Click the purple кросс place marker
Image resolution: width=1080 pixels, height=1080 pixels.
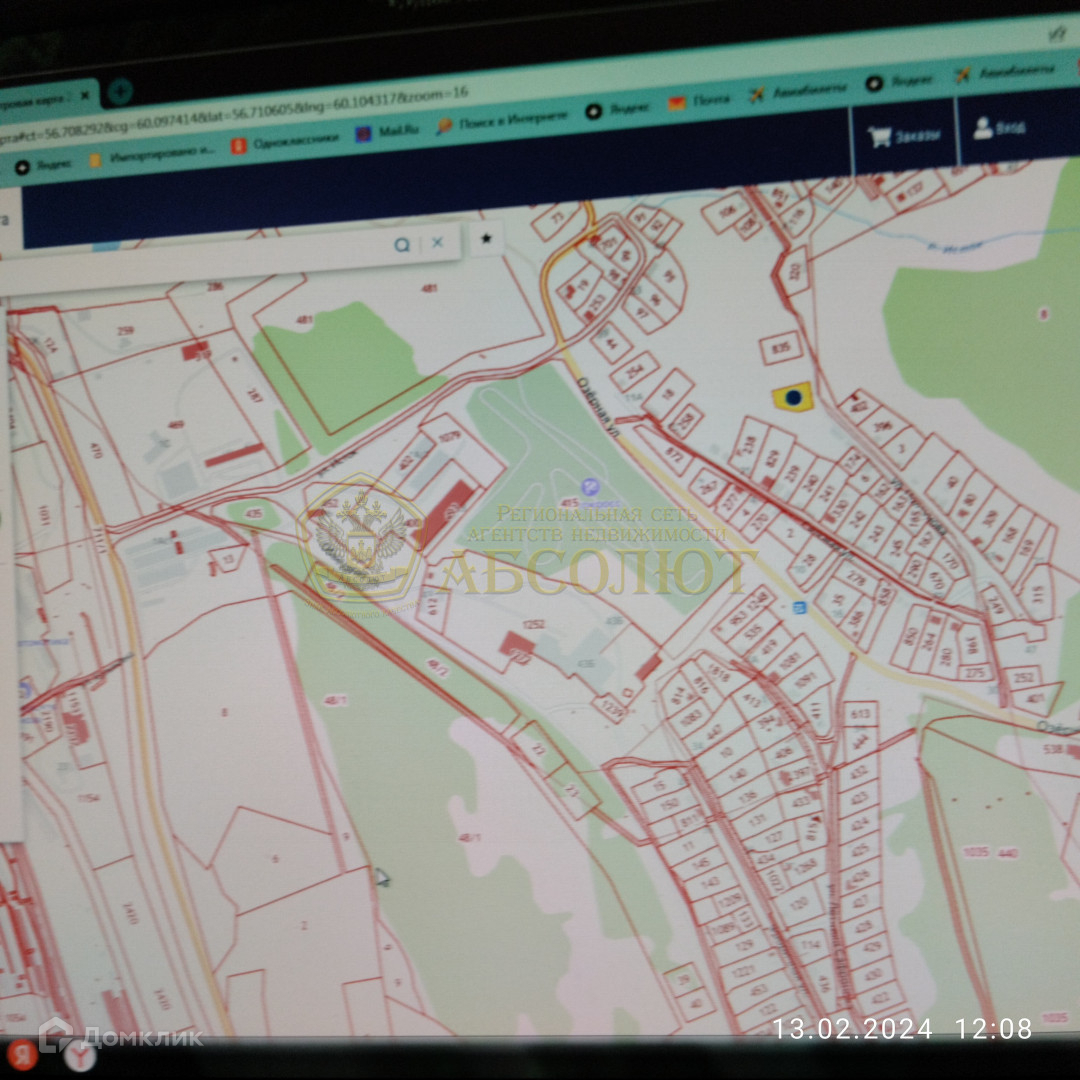590,487
